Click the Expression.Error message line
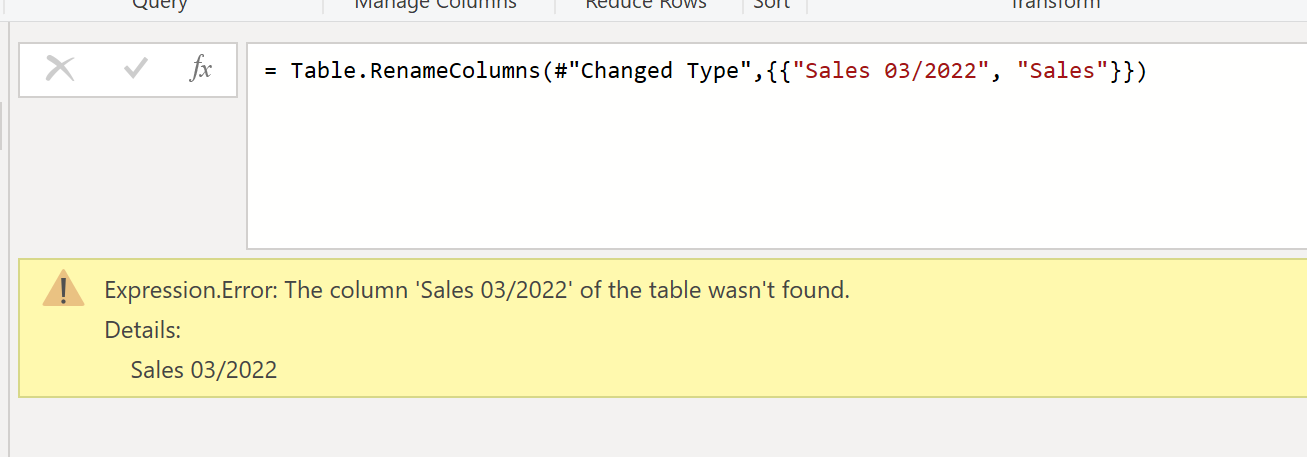Screen dimensions: 1307x457 (x=477, y=291)
